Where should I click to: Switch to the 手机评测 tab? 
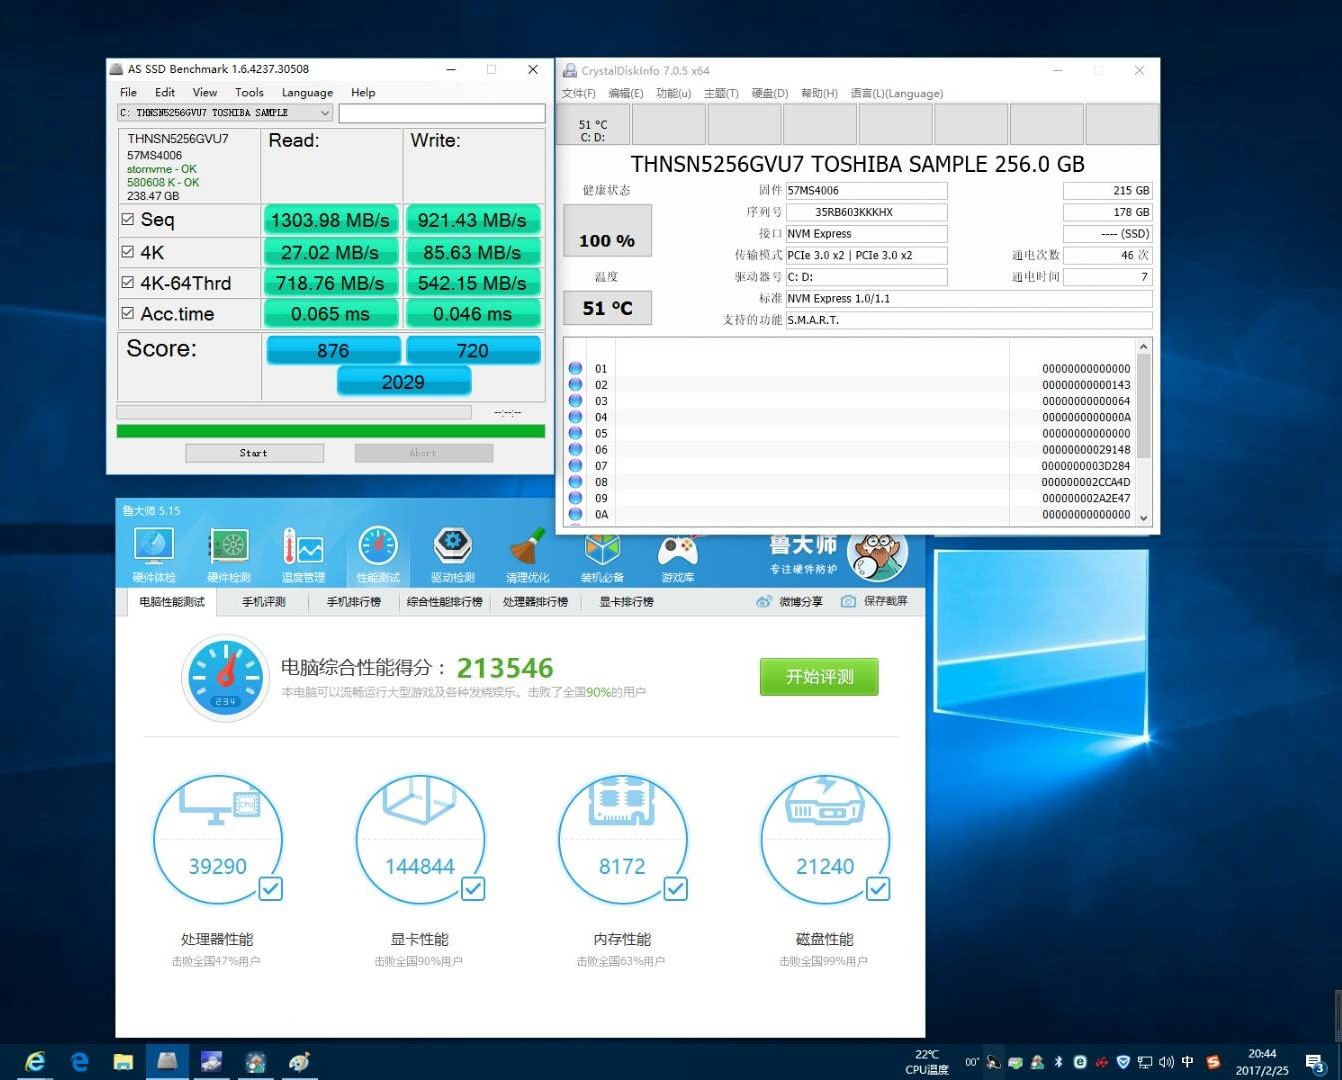264,601
